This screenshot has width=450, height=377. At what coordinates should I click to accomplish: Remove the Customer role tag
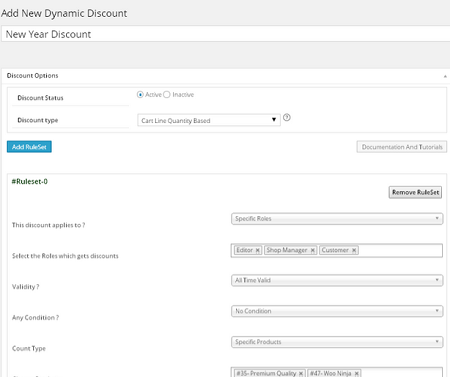click(354, 250)
